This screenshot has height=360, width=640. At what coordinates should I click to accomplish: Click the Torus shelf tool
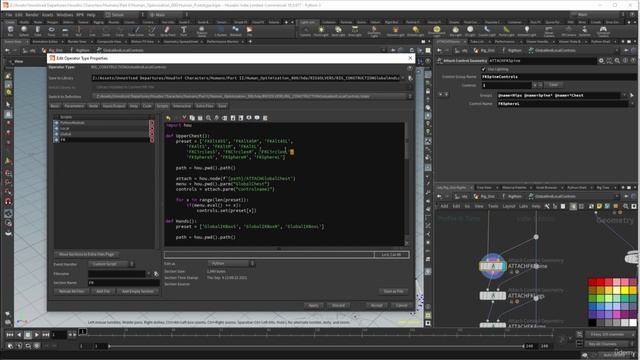pyautogui.click(x=51, y=31)
